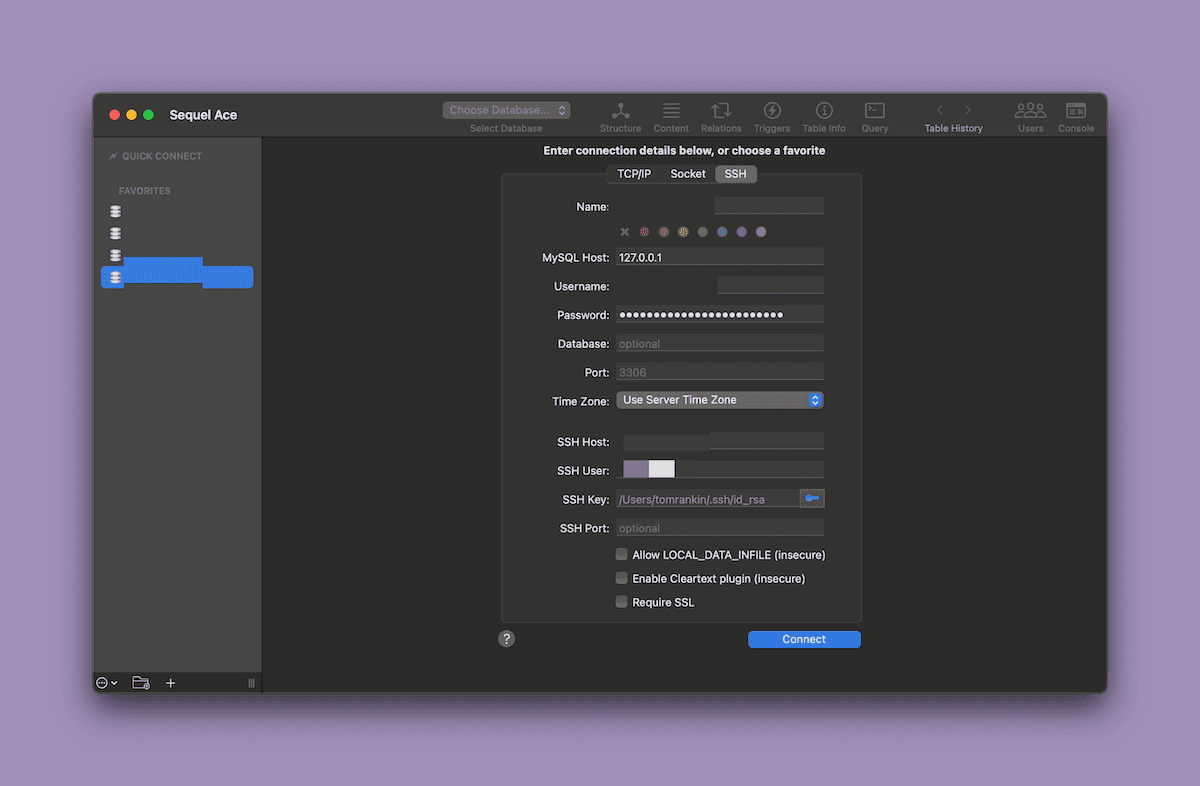Click the question mark help button

507,639
